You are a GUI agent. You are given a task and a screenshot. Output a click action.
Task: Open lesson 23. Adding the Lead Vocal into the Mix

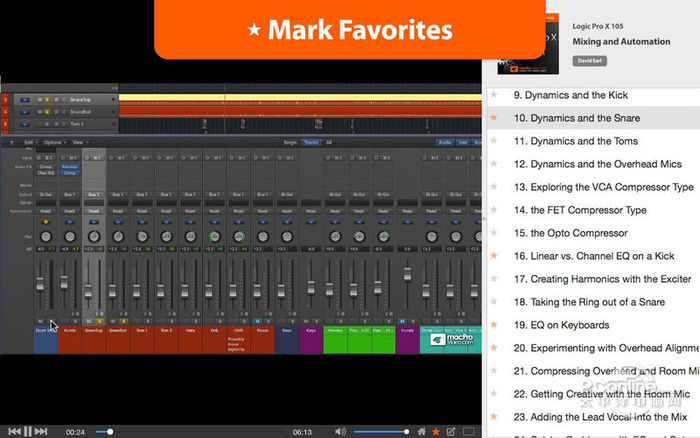point(600,417)
